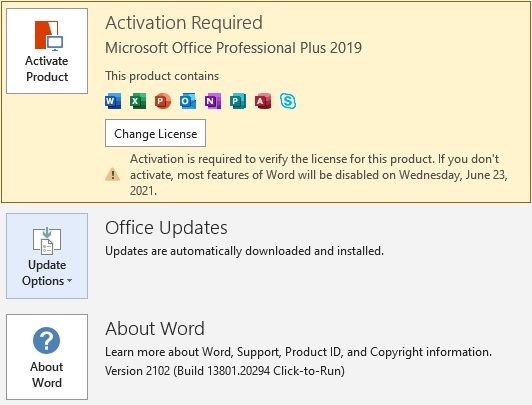532x405 pixels.
Task: Click the blue question mark icon
Action: coord(46,340)
